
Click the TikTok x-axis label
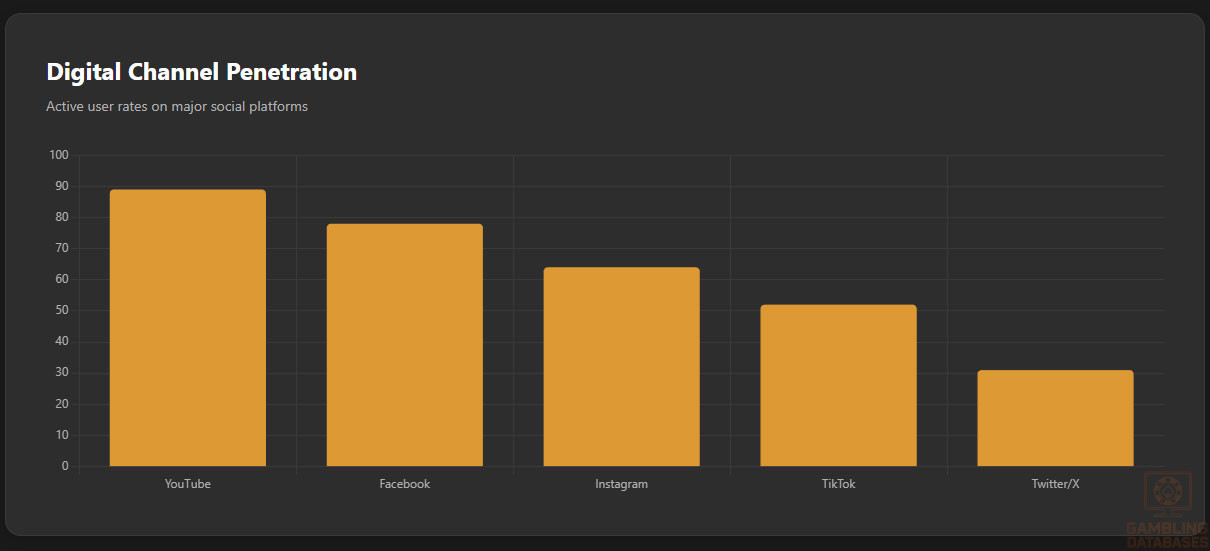tap(838, 484)
